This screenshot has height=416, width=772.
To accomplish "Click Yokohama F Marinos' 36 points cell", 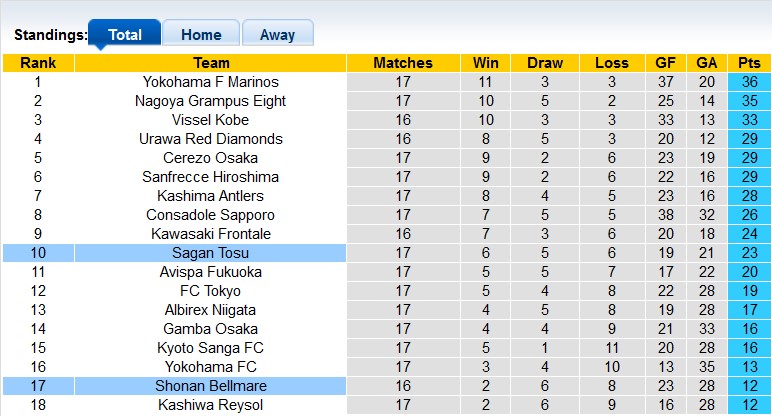I will click(x=750, y=82).
